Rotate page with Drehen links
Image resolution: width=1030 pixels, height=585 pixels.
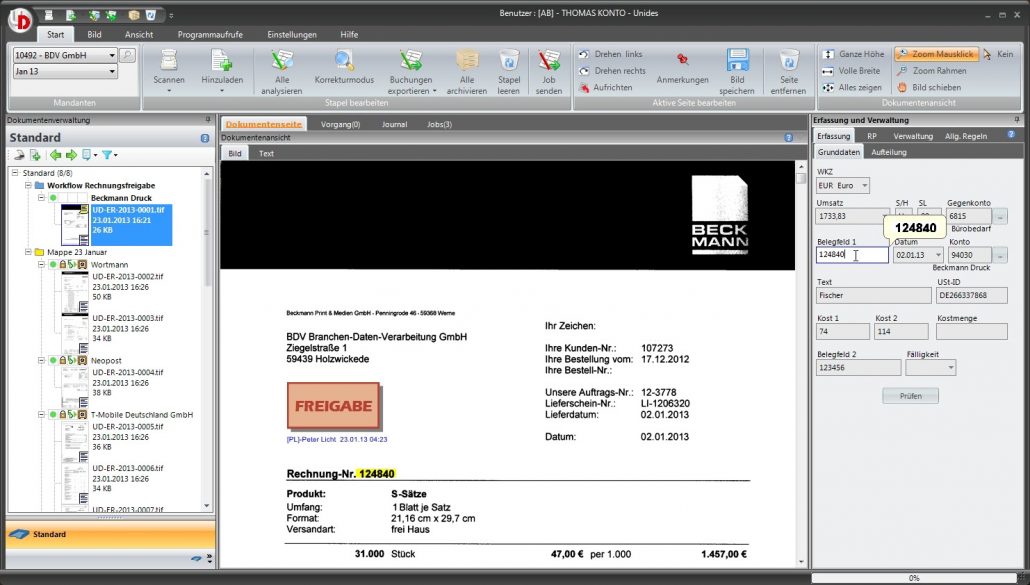(x=610, y=54)
